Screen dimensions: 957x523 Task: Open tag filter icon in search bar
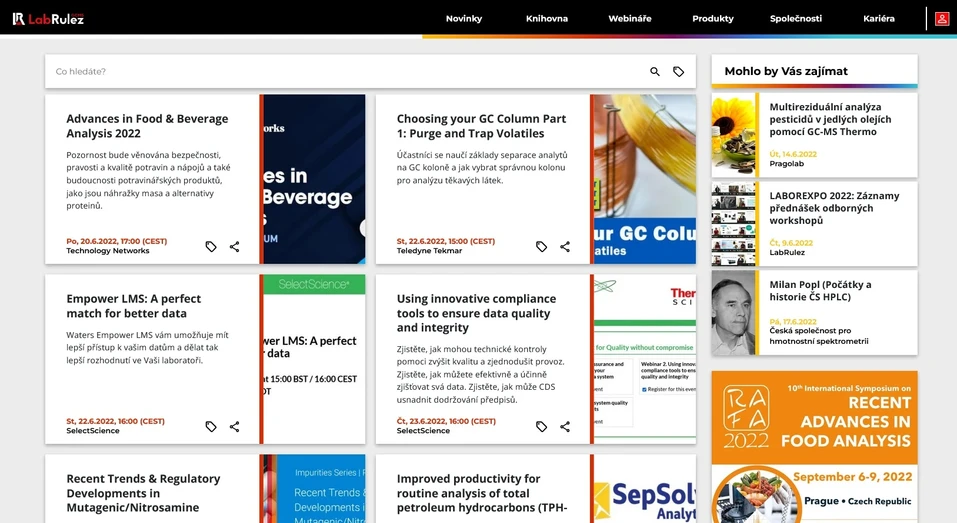678,72
